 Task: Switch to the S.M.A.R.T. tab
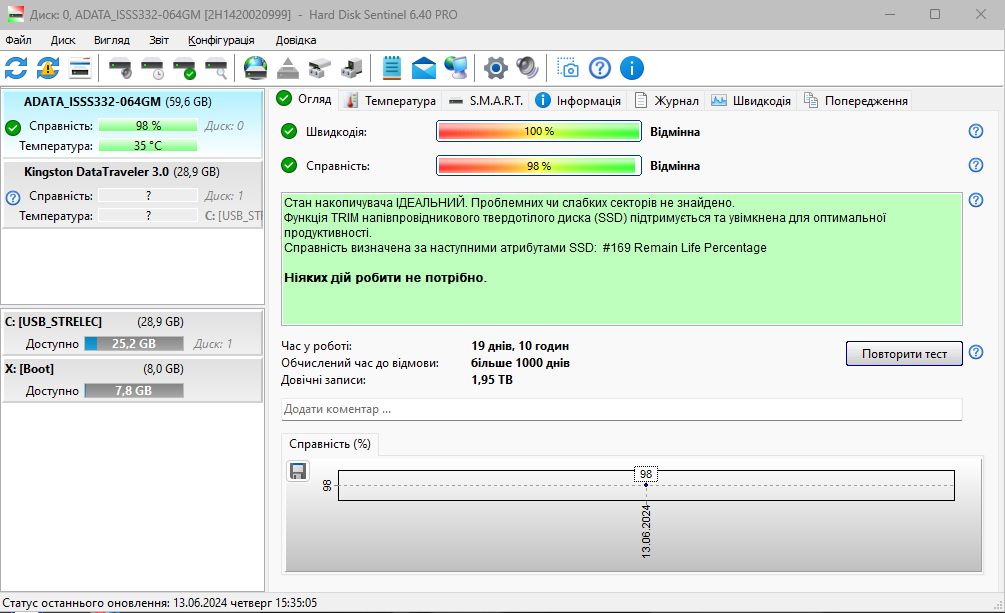486,101
